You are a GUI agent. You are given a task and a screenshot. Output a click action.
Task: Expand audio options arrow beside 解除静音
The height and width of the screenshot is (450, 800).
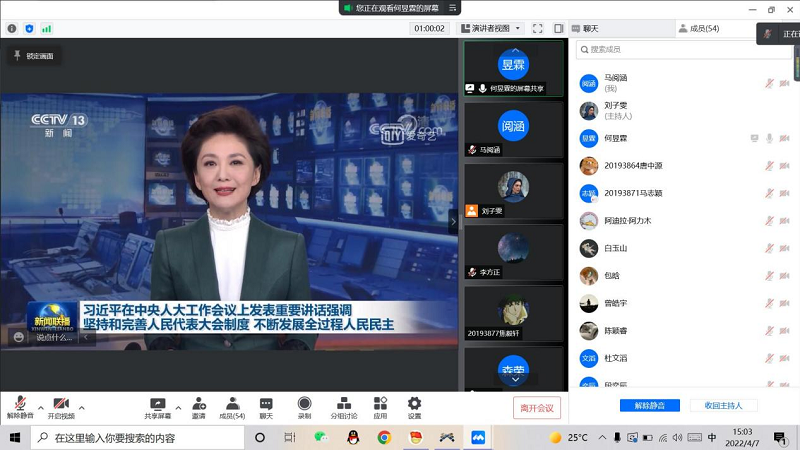pos(41,408)
